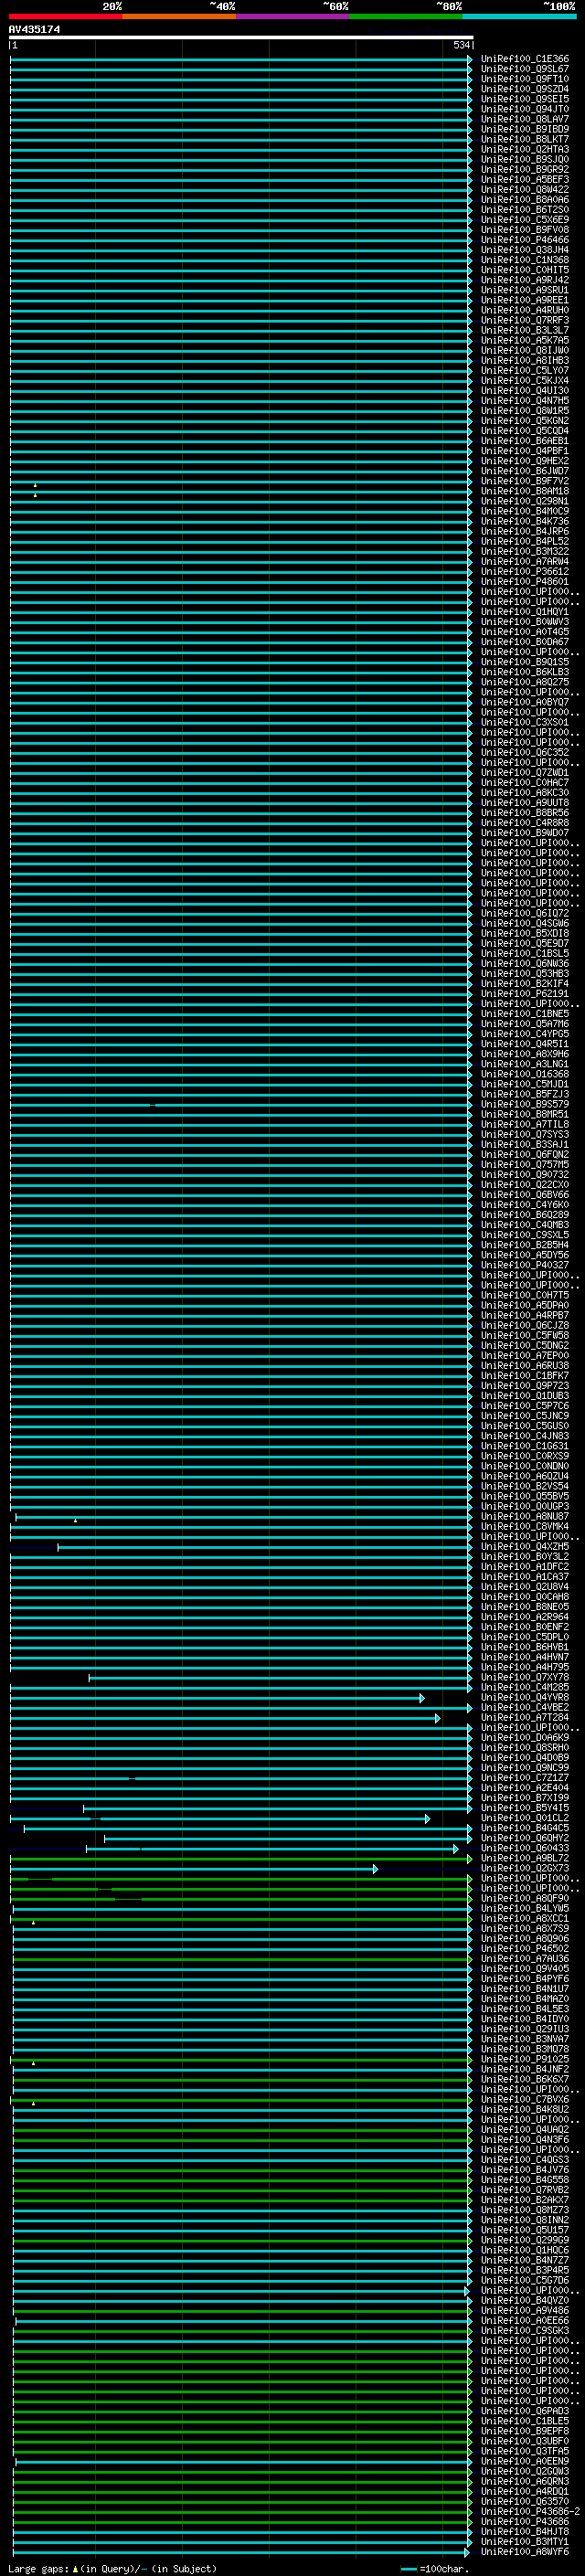585x2576 pixels.
Task: Select hit label UniRef100_Q4UAQ2
Action: [x=525, y=2129]
